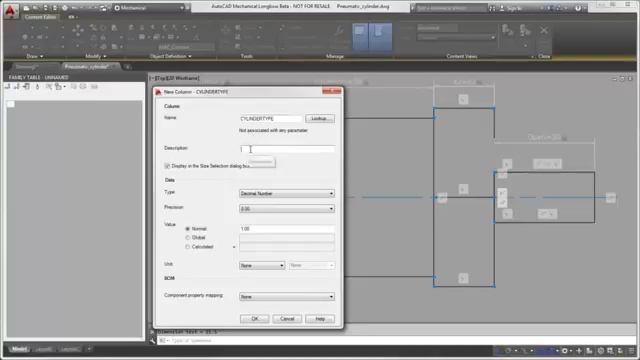
Task: Select the Content Editor ribbon tab
Action: (x=40, y=17)
